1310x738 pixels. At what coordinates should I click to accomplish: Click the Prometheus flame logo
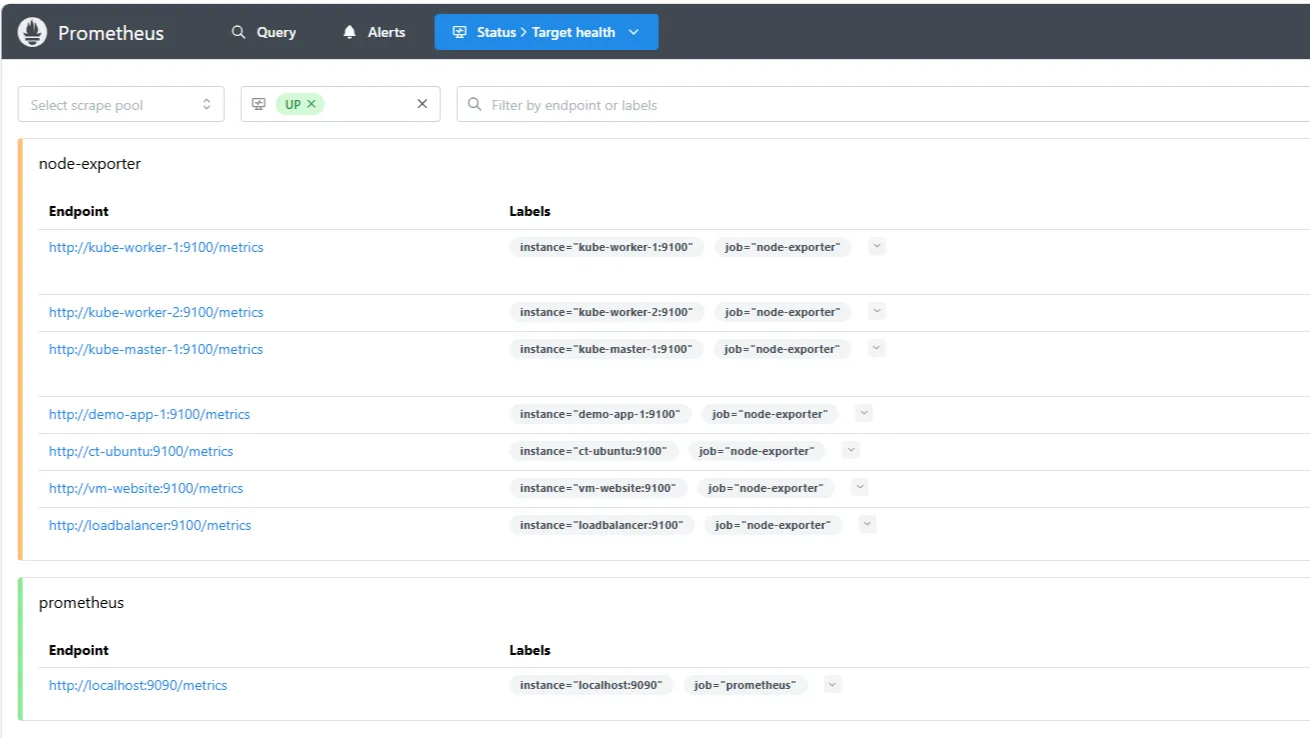pos(33,32)
